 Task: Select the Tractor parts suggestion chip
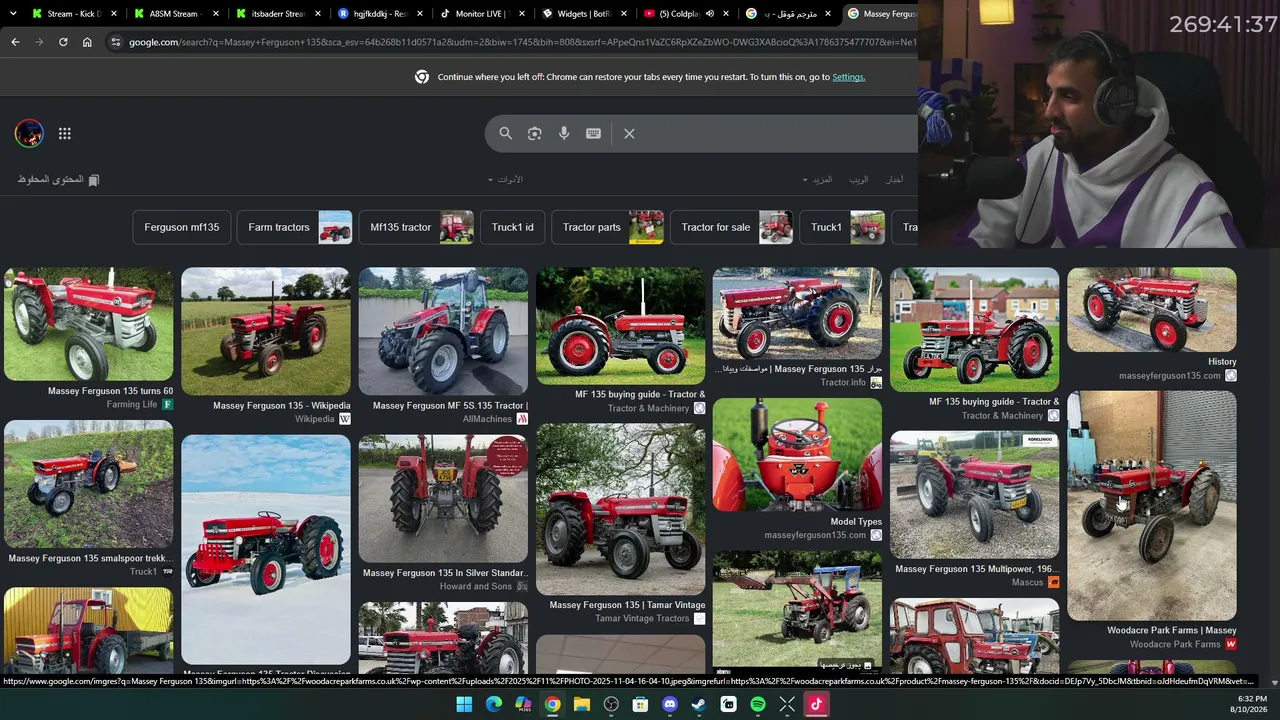click(x=608, y=227)
